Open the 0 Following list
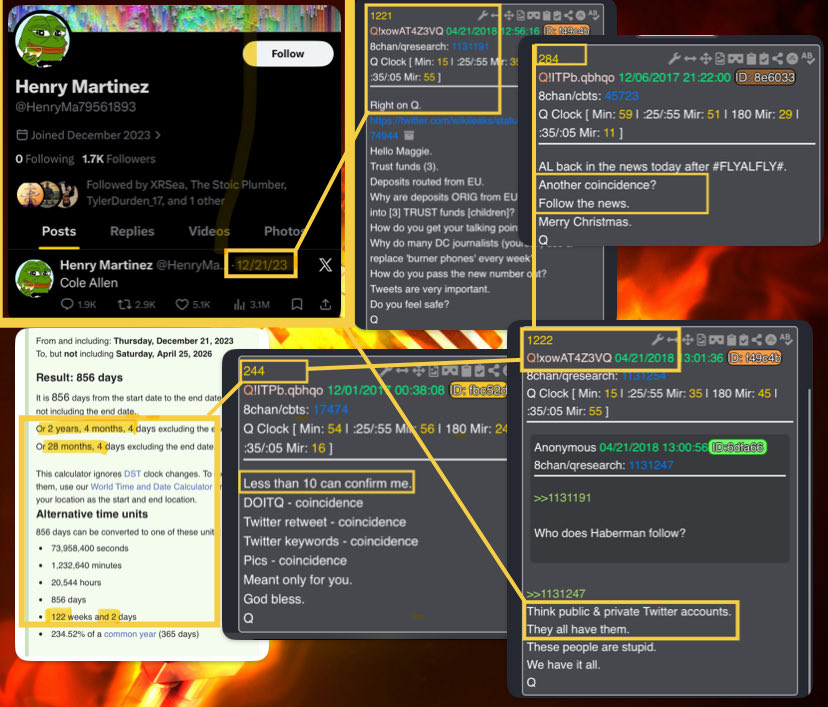The width and height of the screenshot is (828, 707). point(45,159)
